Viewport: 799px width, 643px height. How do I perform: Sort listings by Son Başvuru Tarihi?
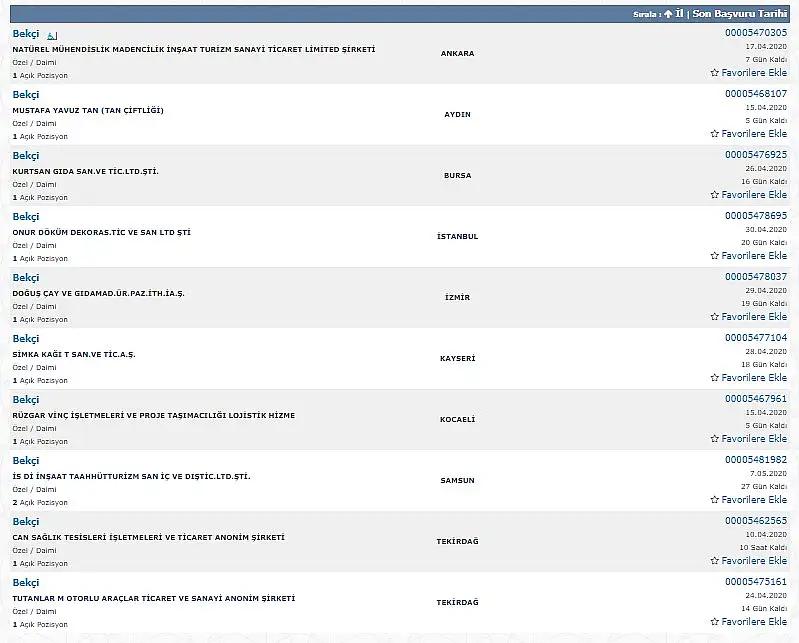(739, 14)
